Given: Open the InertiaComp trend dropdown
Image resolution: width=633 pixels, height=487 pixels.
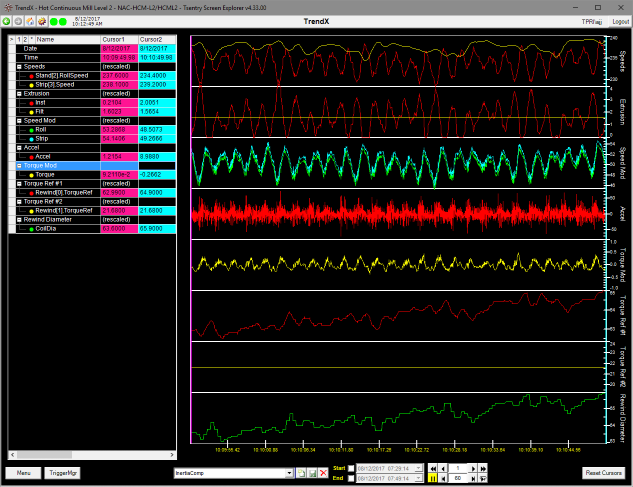Looking at the screenshot, I should coord(289,473).
